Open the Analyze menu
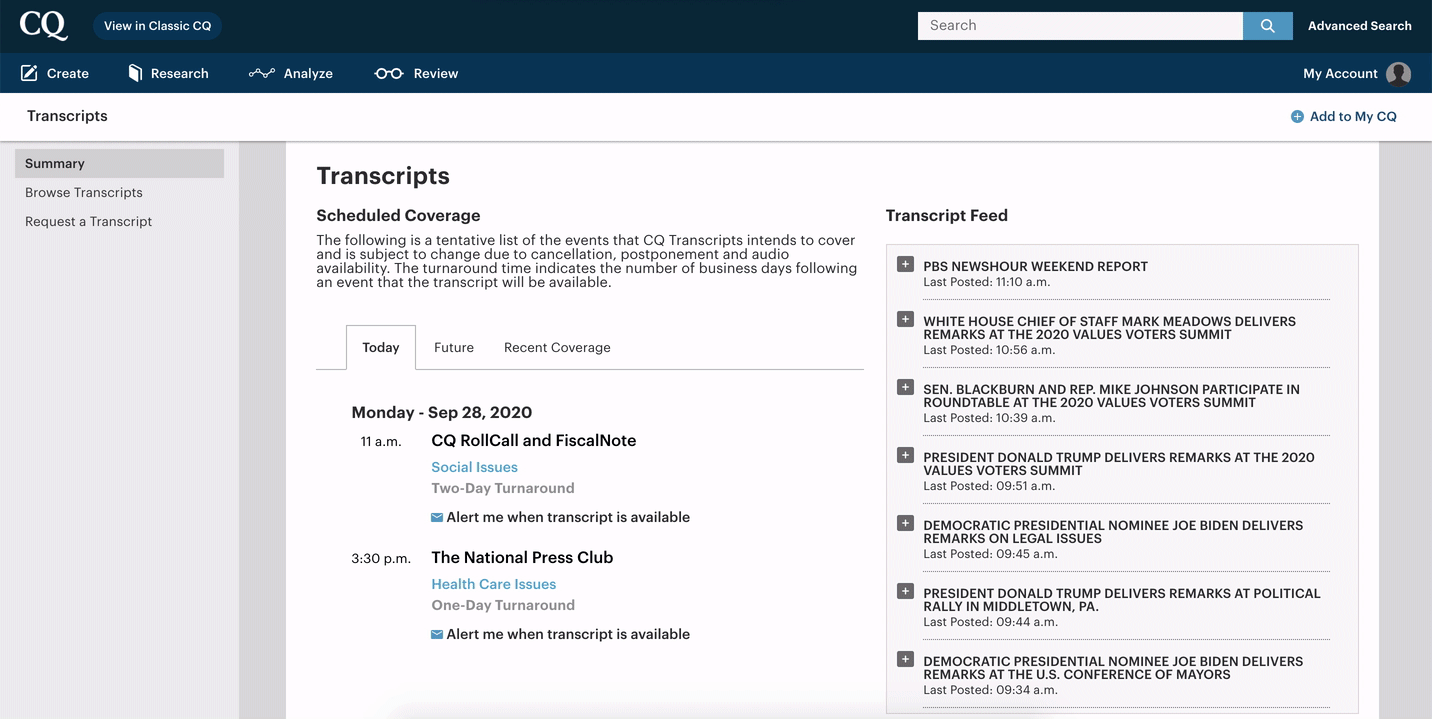 click(291, 73)
